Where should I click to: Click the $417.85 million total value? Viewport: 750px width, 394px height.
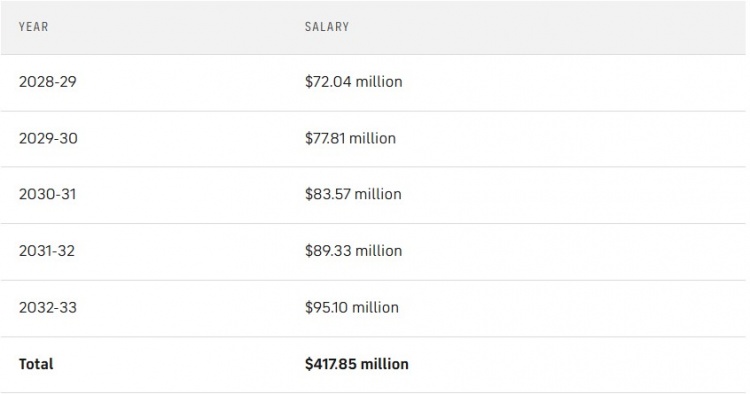pyautogui.click(x=357, y=364)
